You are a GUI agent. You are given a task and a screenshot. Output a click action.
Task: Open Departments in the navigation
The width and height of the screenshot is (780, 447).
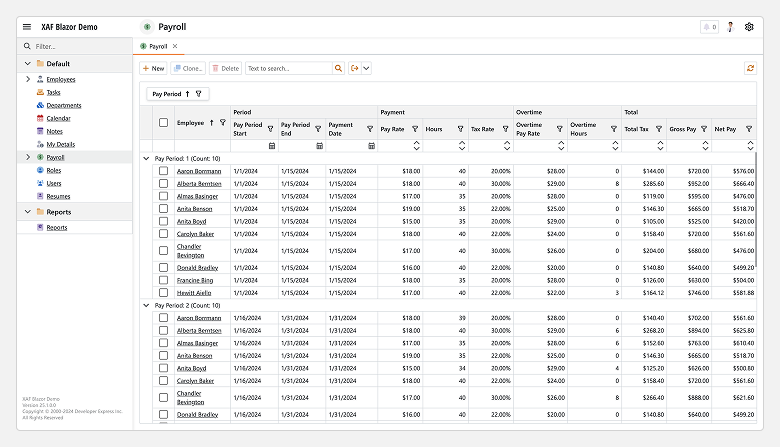[63, 105]
